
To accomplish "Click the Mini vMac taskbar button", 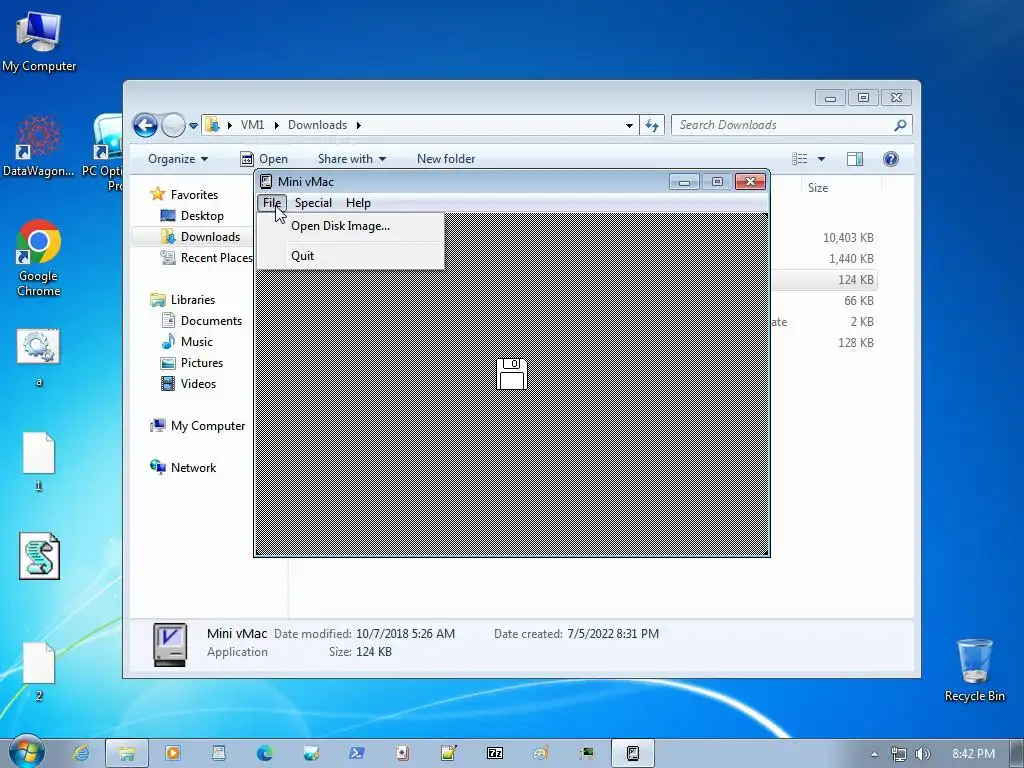I will pos(633,753).
